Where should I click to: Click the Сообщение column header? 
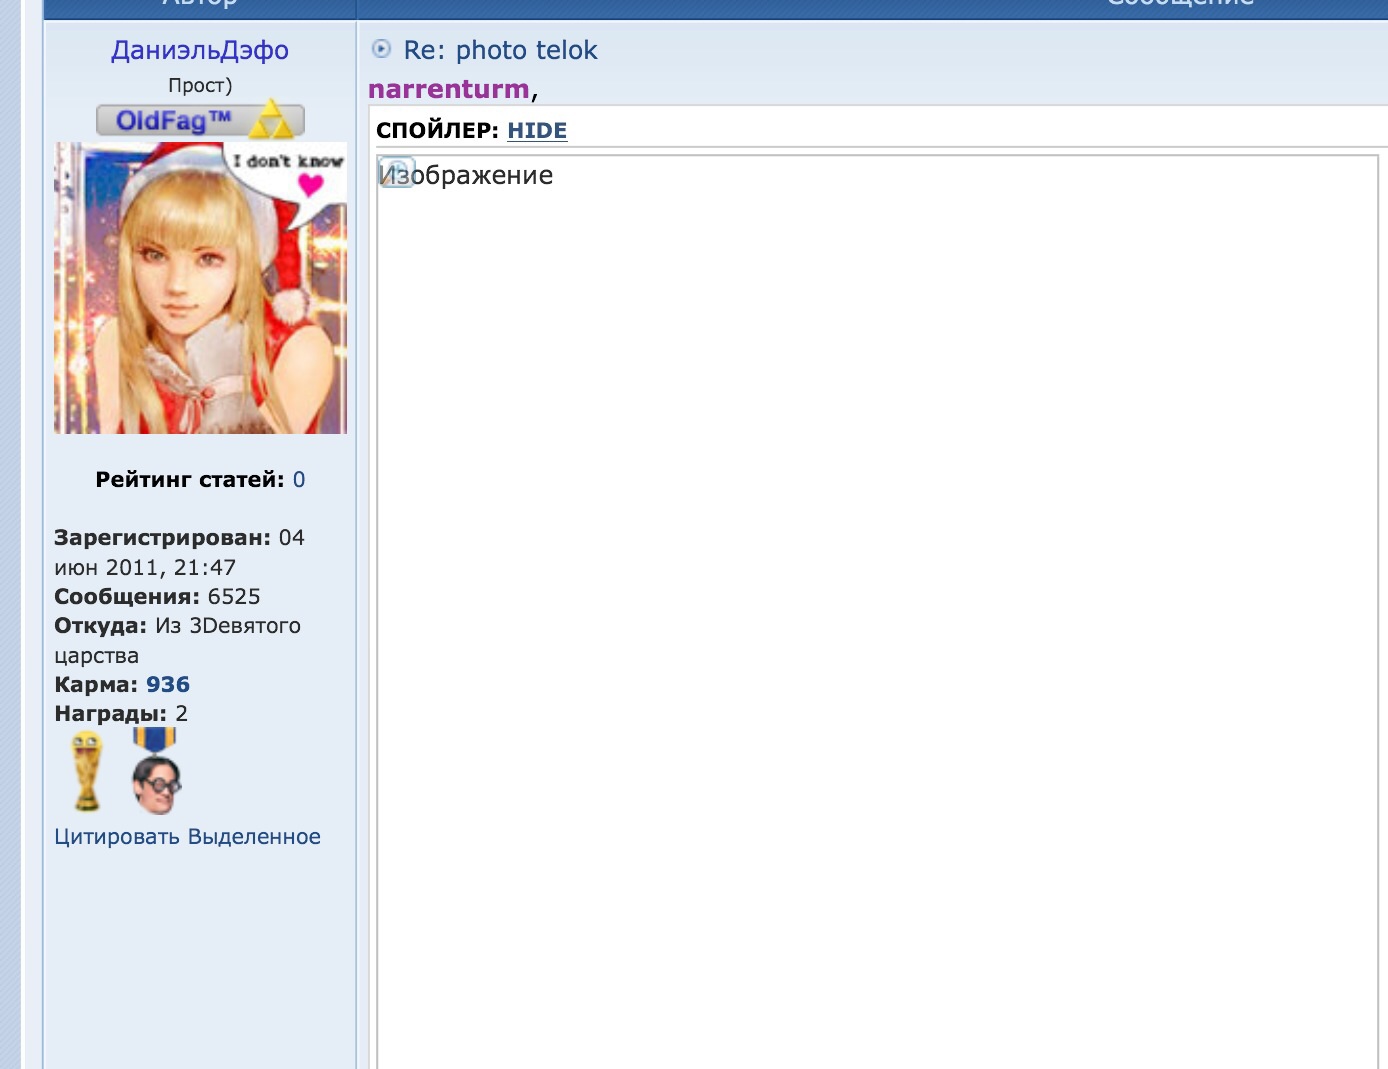1180,4
